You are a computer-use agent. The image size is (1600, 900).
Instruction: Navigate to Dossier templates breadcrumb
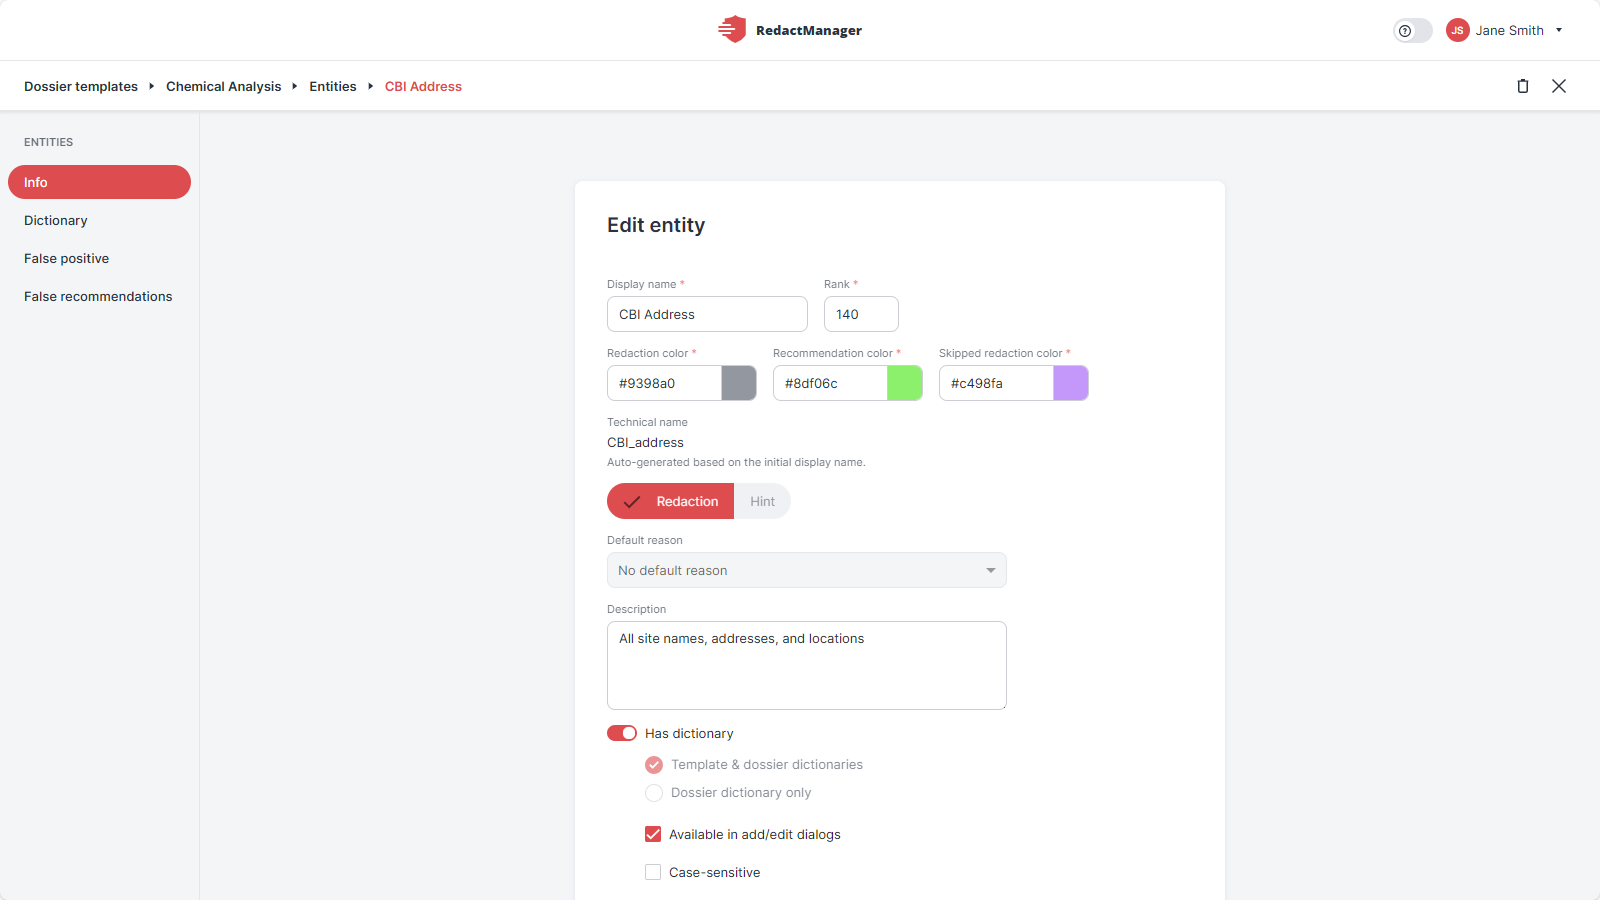point(81,86)
